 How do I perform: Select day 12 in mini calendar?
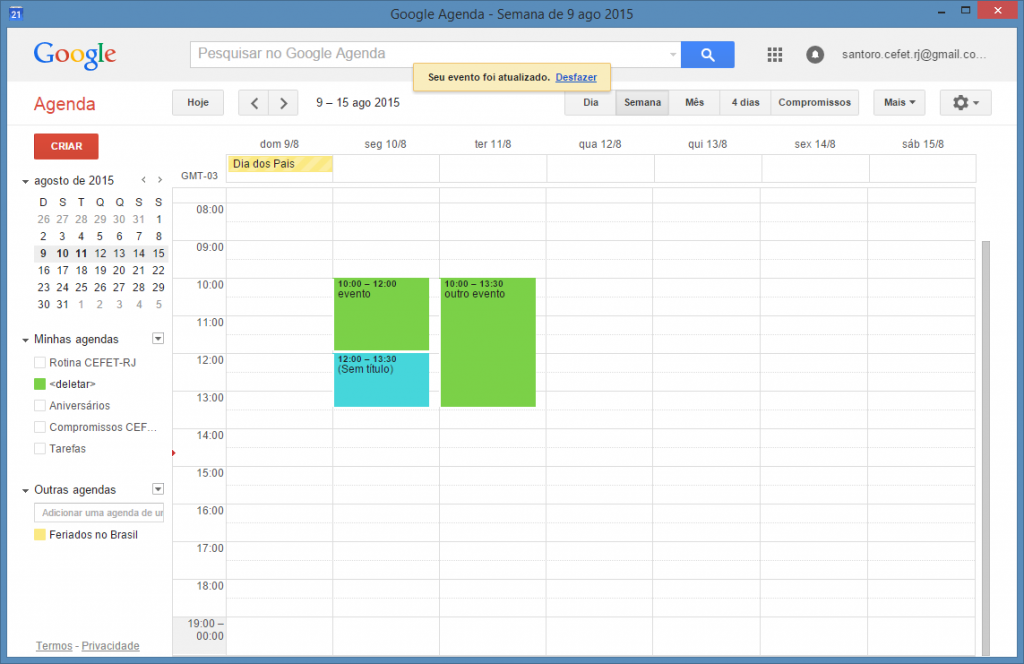(x=100, y=253)
